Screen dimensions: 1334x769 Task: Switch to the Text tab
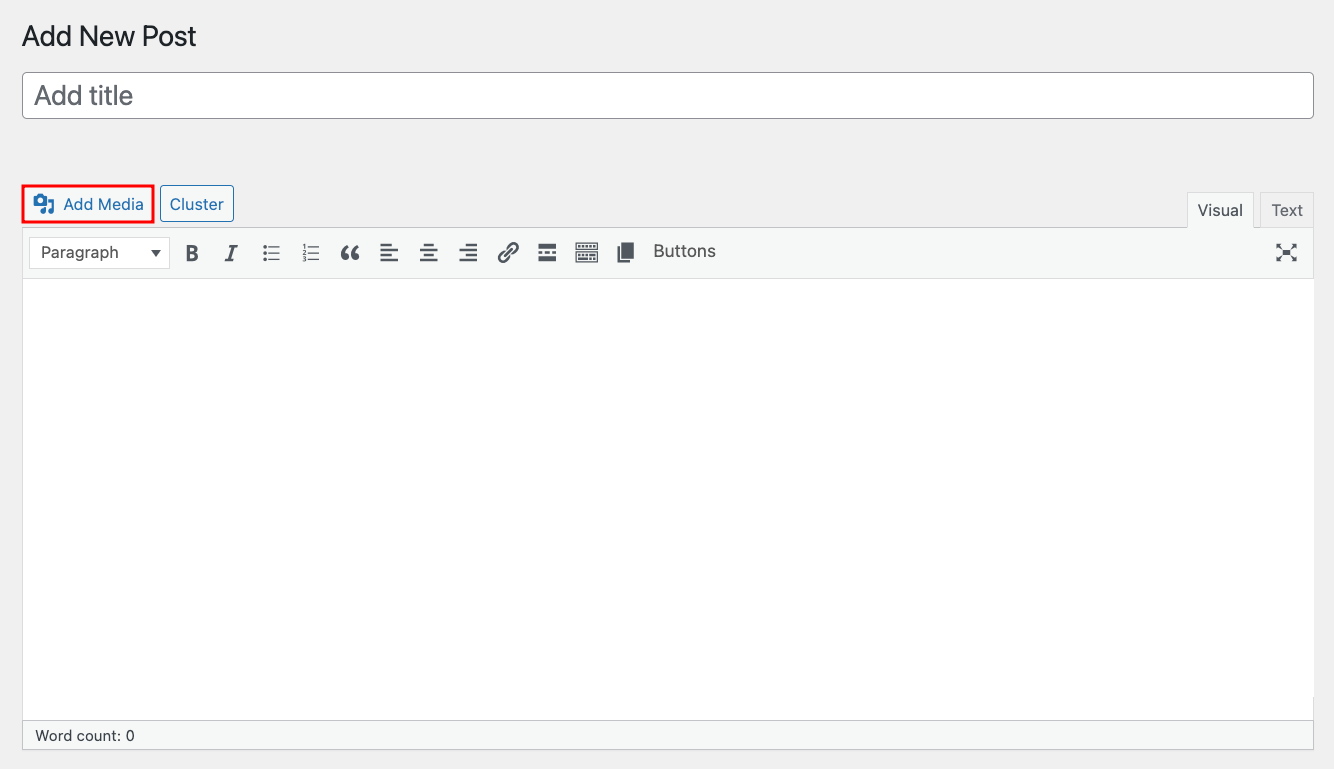point(1286,210)
